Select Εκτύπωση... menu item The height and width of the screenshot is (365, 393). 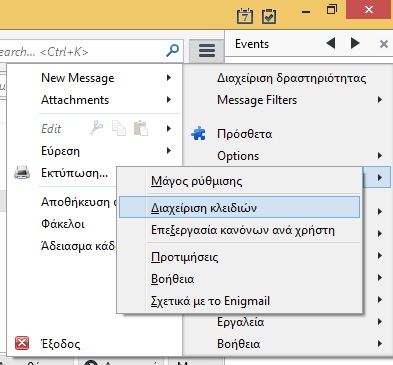point(74,173)
